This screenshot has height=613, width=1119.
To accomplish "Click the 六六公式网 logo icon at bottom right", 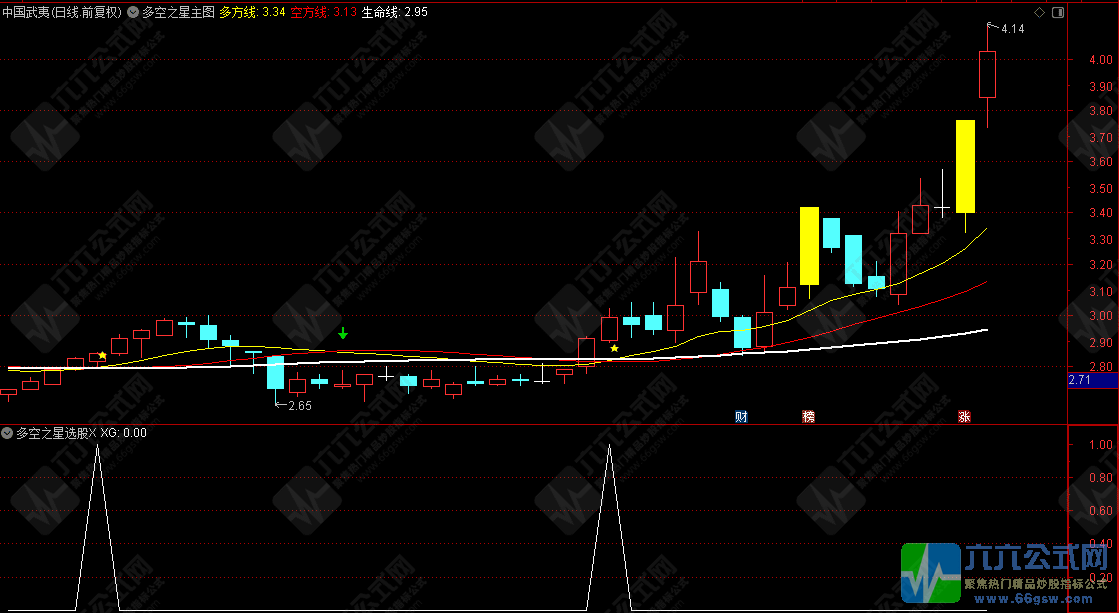I will 930,573.
